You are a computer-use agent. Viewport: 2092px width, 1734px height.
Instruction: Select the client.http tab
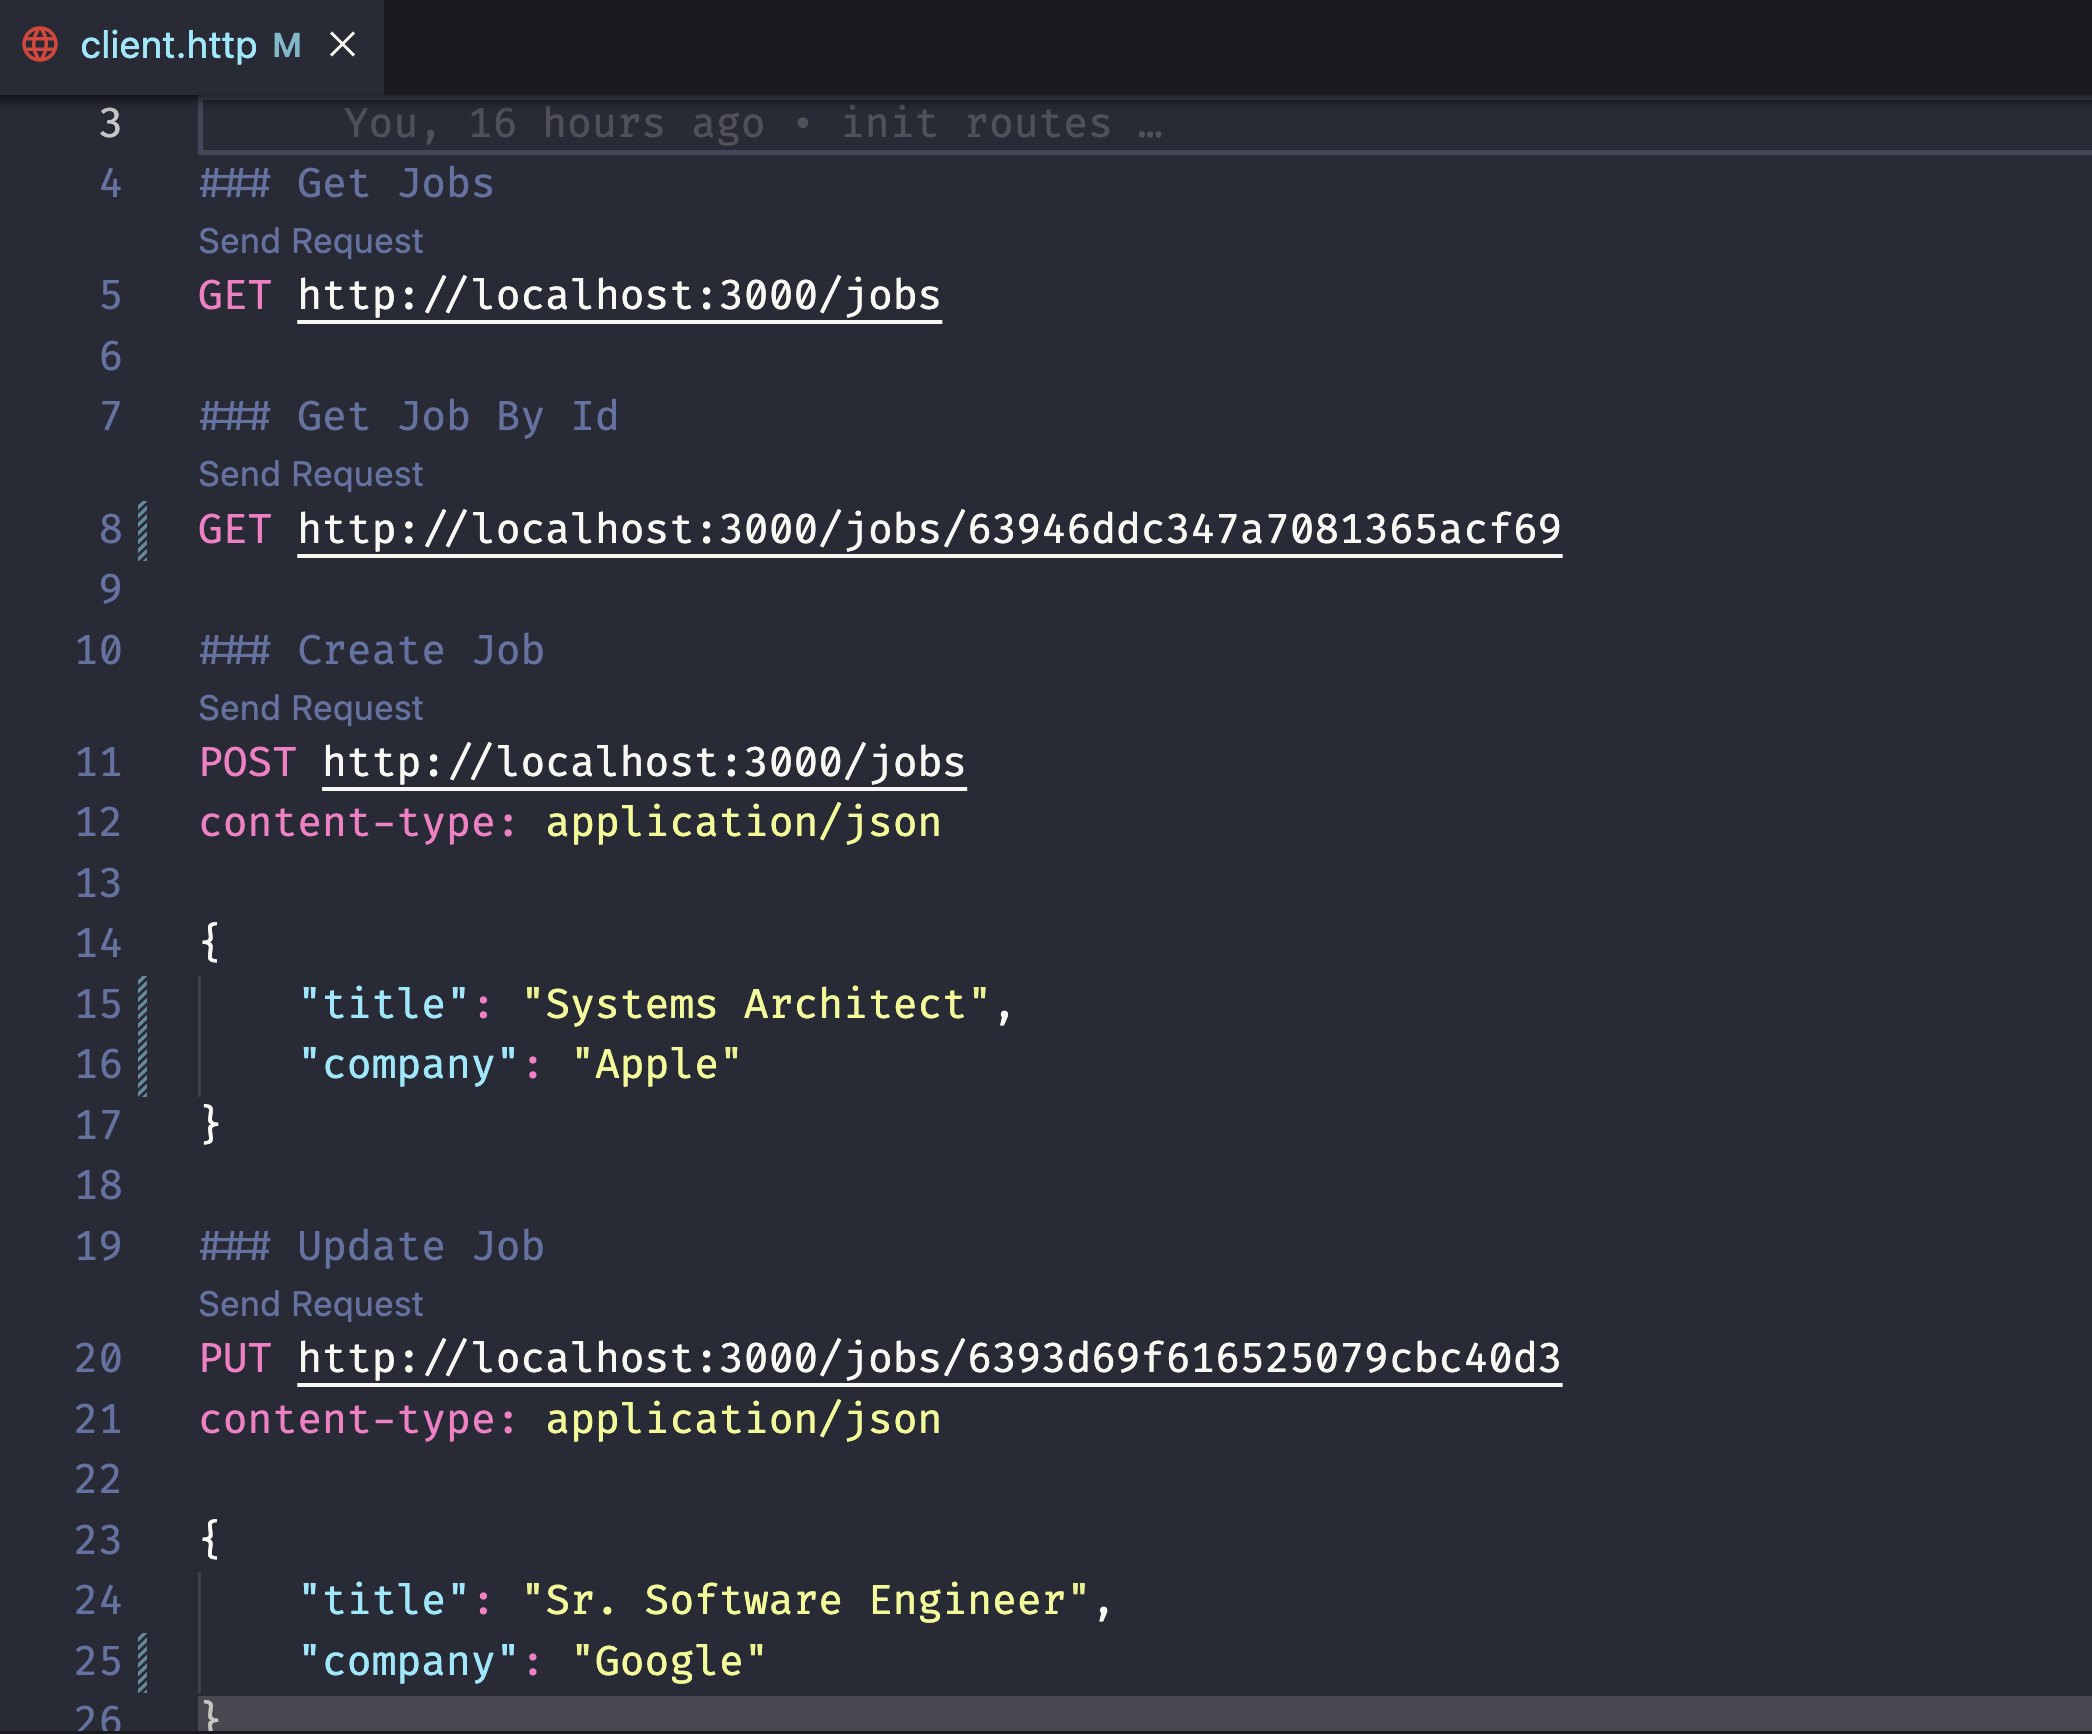pos(168,46)
